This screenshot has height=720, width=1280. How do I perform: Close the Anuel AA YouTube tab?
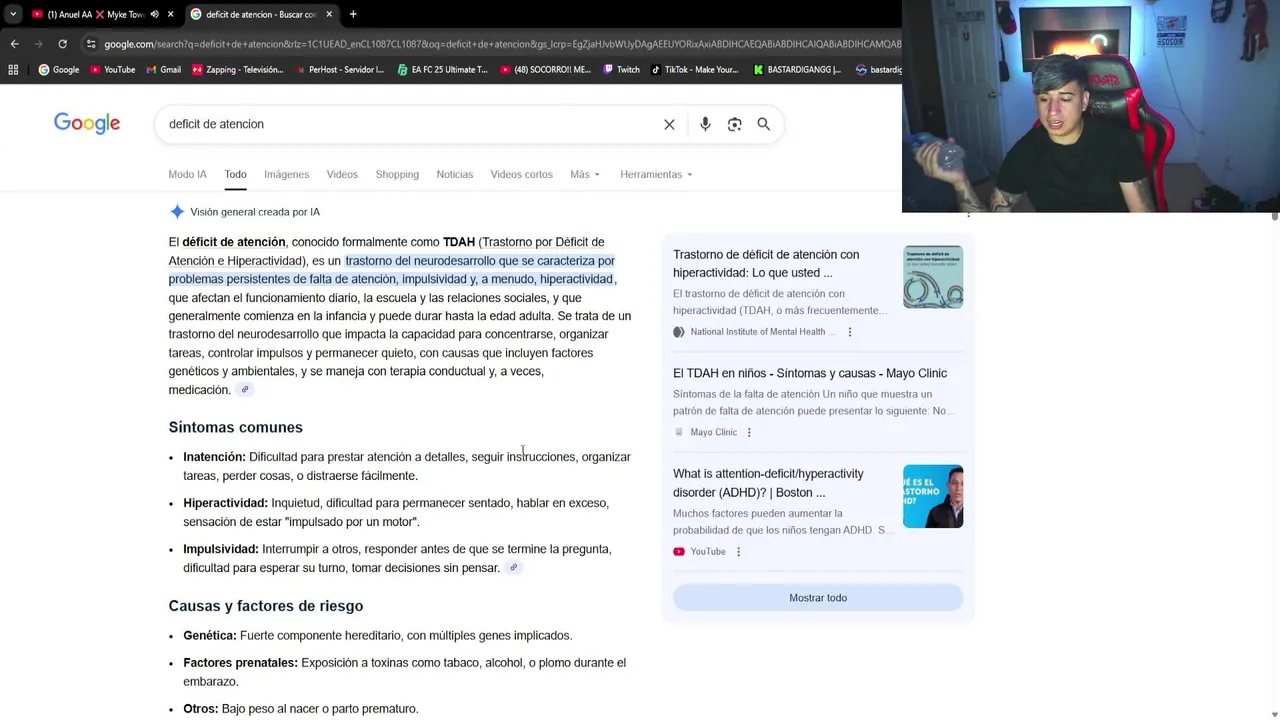pos(171,14)
